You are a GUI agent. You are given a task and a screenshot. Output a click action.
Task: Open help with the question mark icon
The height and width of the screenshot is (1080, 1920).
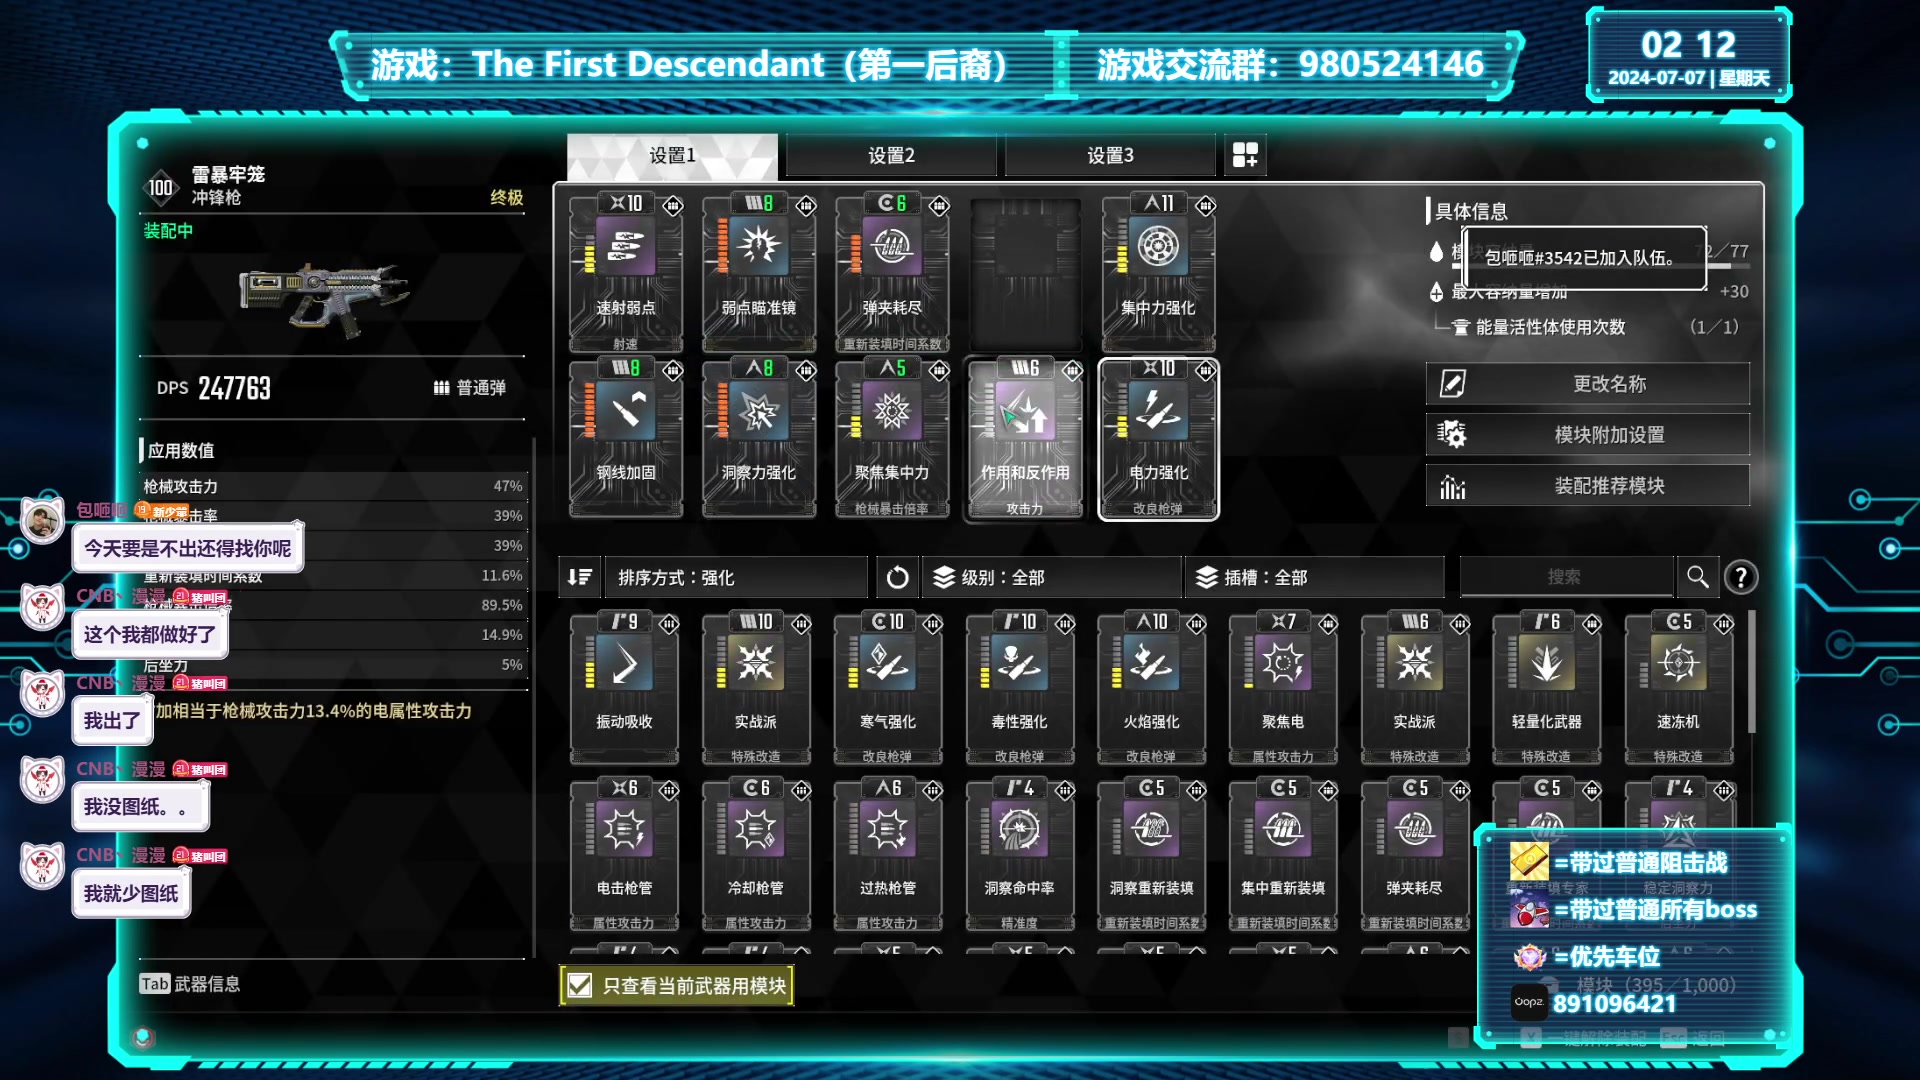[1741, 577]
